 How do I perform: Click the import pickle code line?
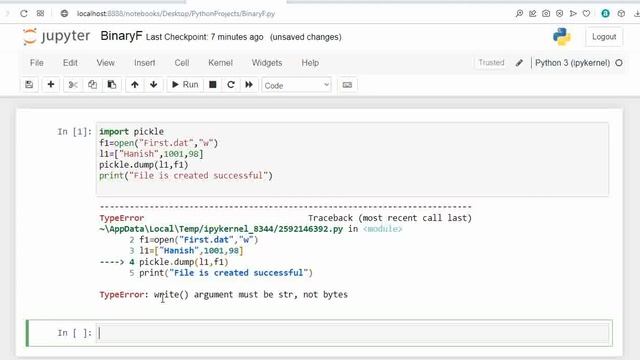(131, 132)
